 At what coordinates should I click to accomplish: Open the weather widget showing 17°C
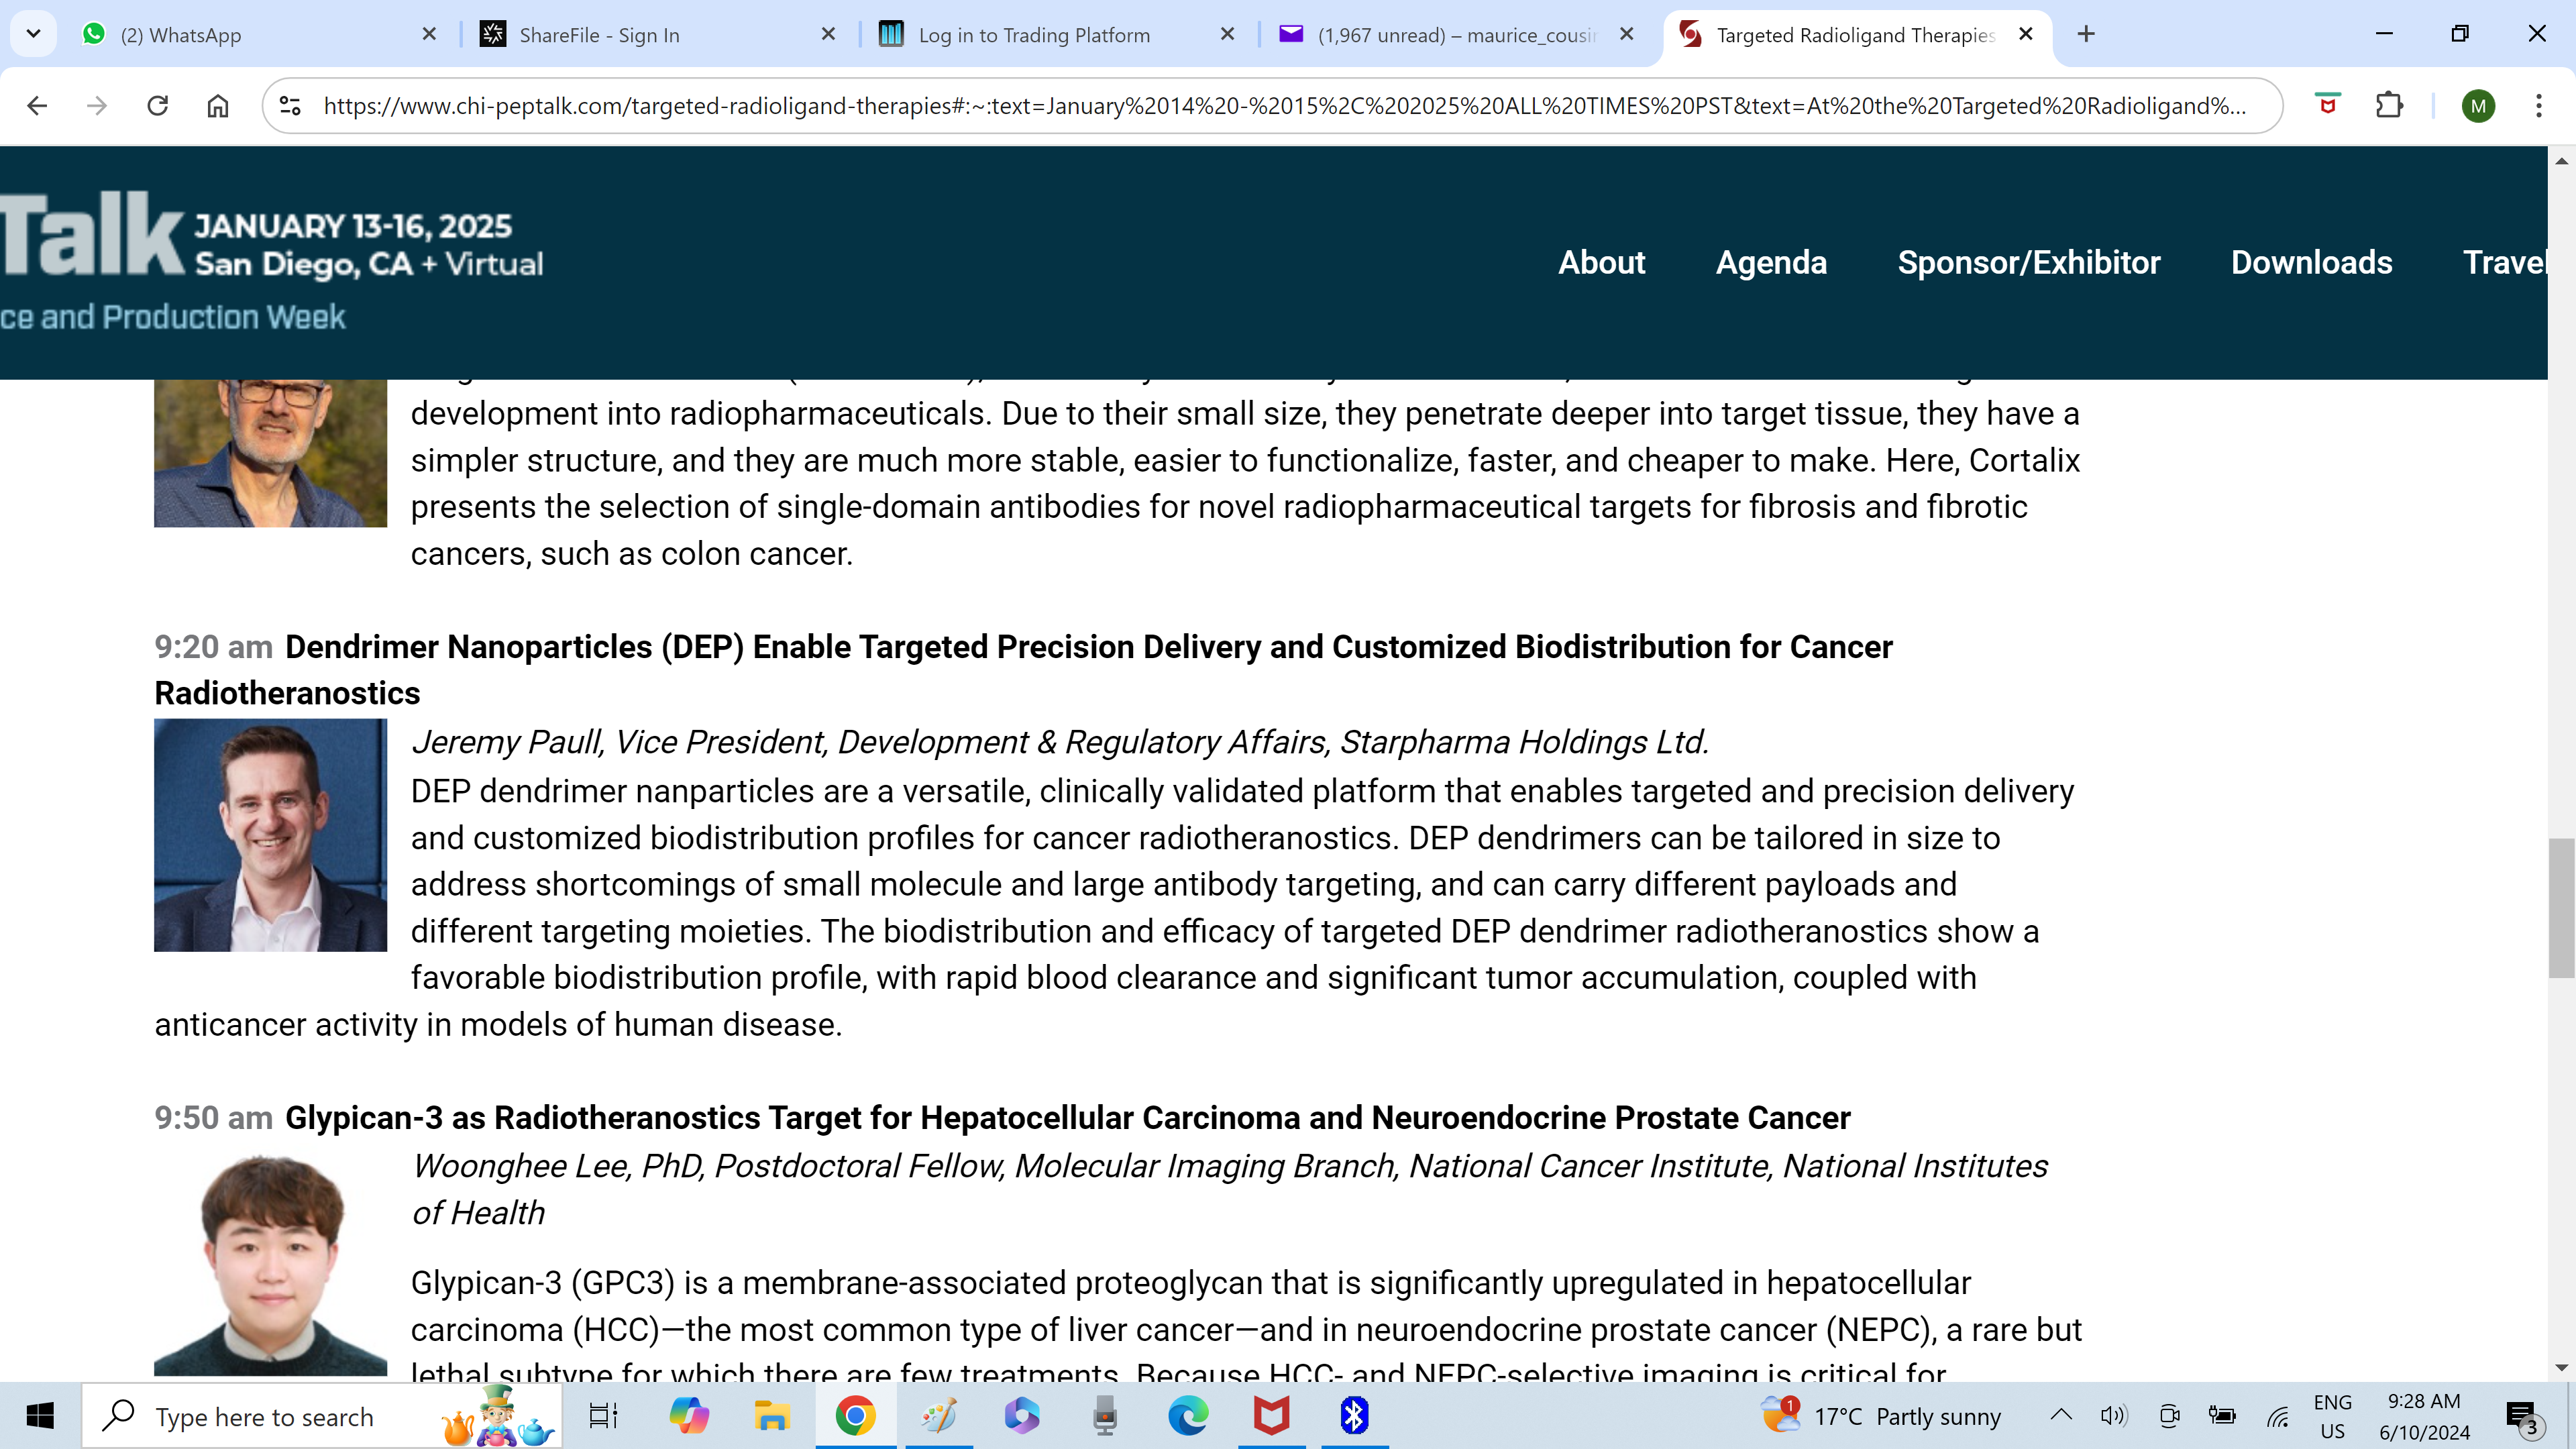[1880, 1416]
